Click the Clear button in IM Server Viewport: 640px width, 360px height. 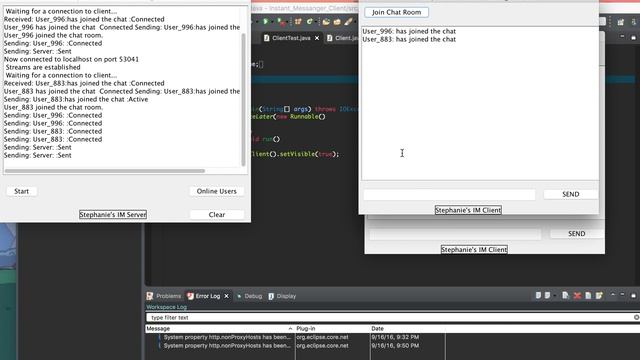[x=217, y=214]
